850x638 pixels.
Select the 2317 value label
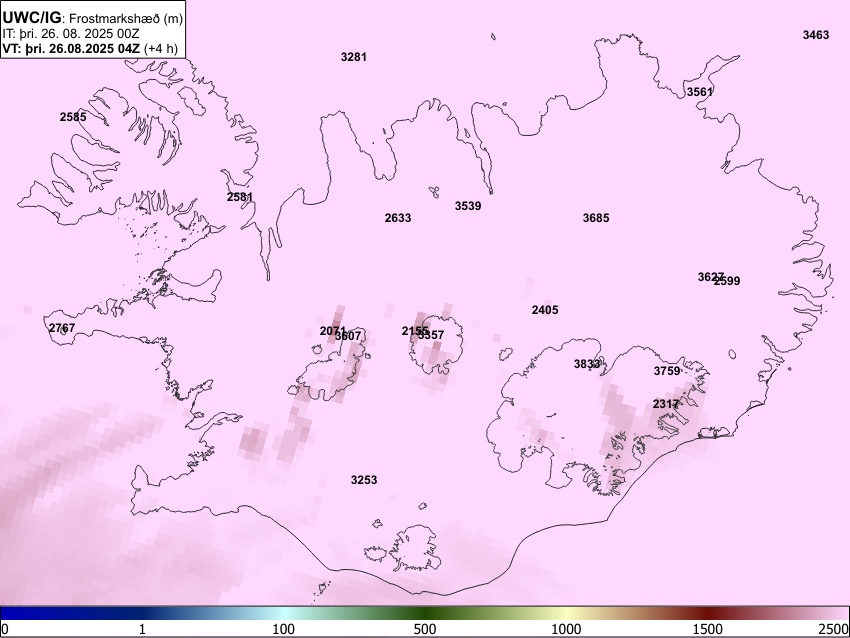[x=666, y=404]
